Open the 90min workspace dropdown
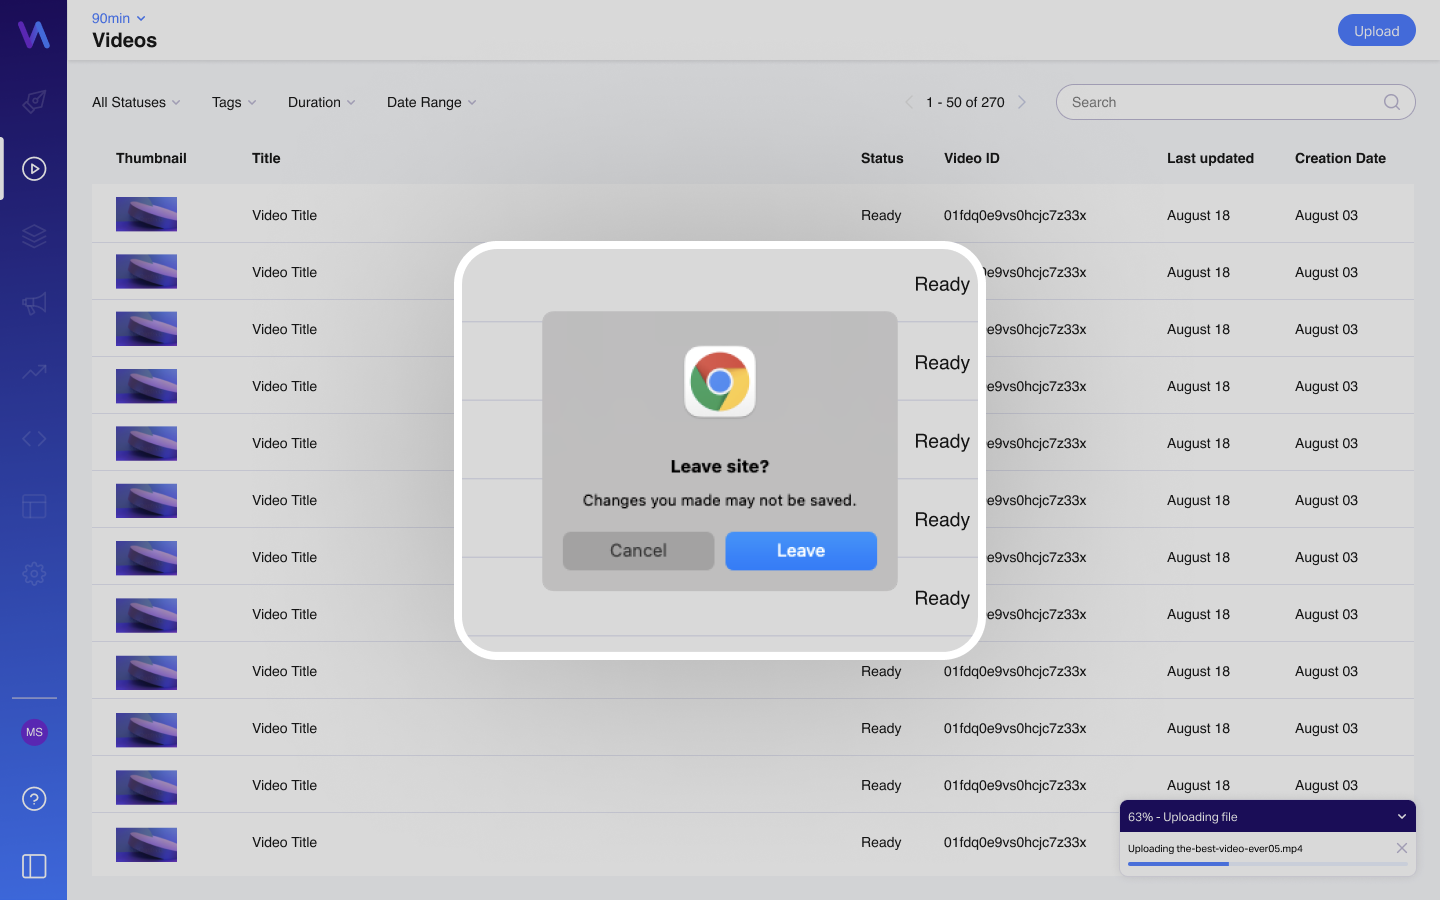Screen dimensions: 1440x900 (119, 18)
